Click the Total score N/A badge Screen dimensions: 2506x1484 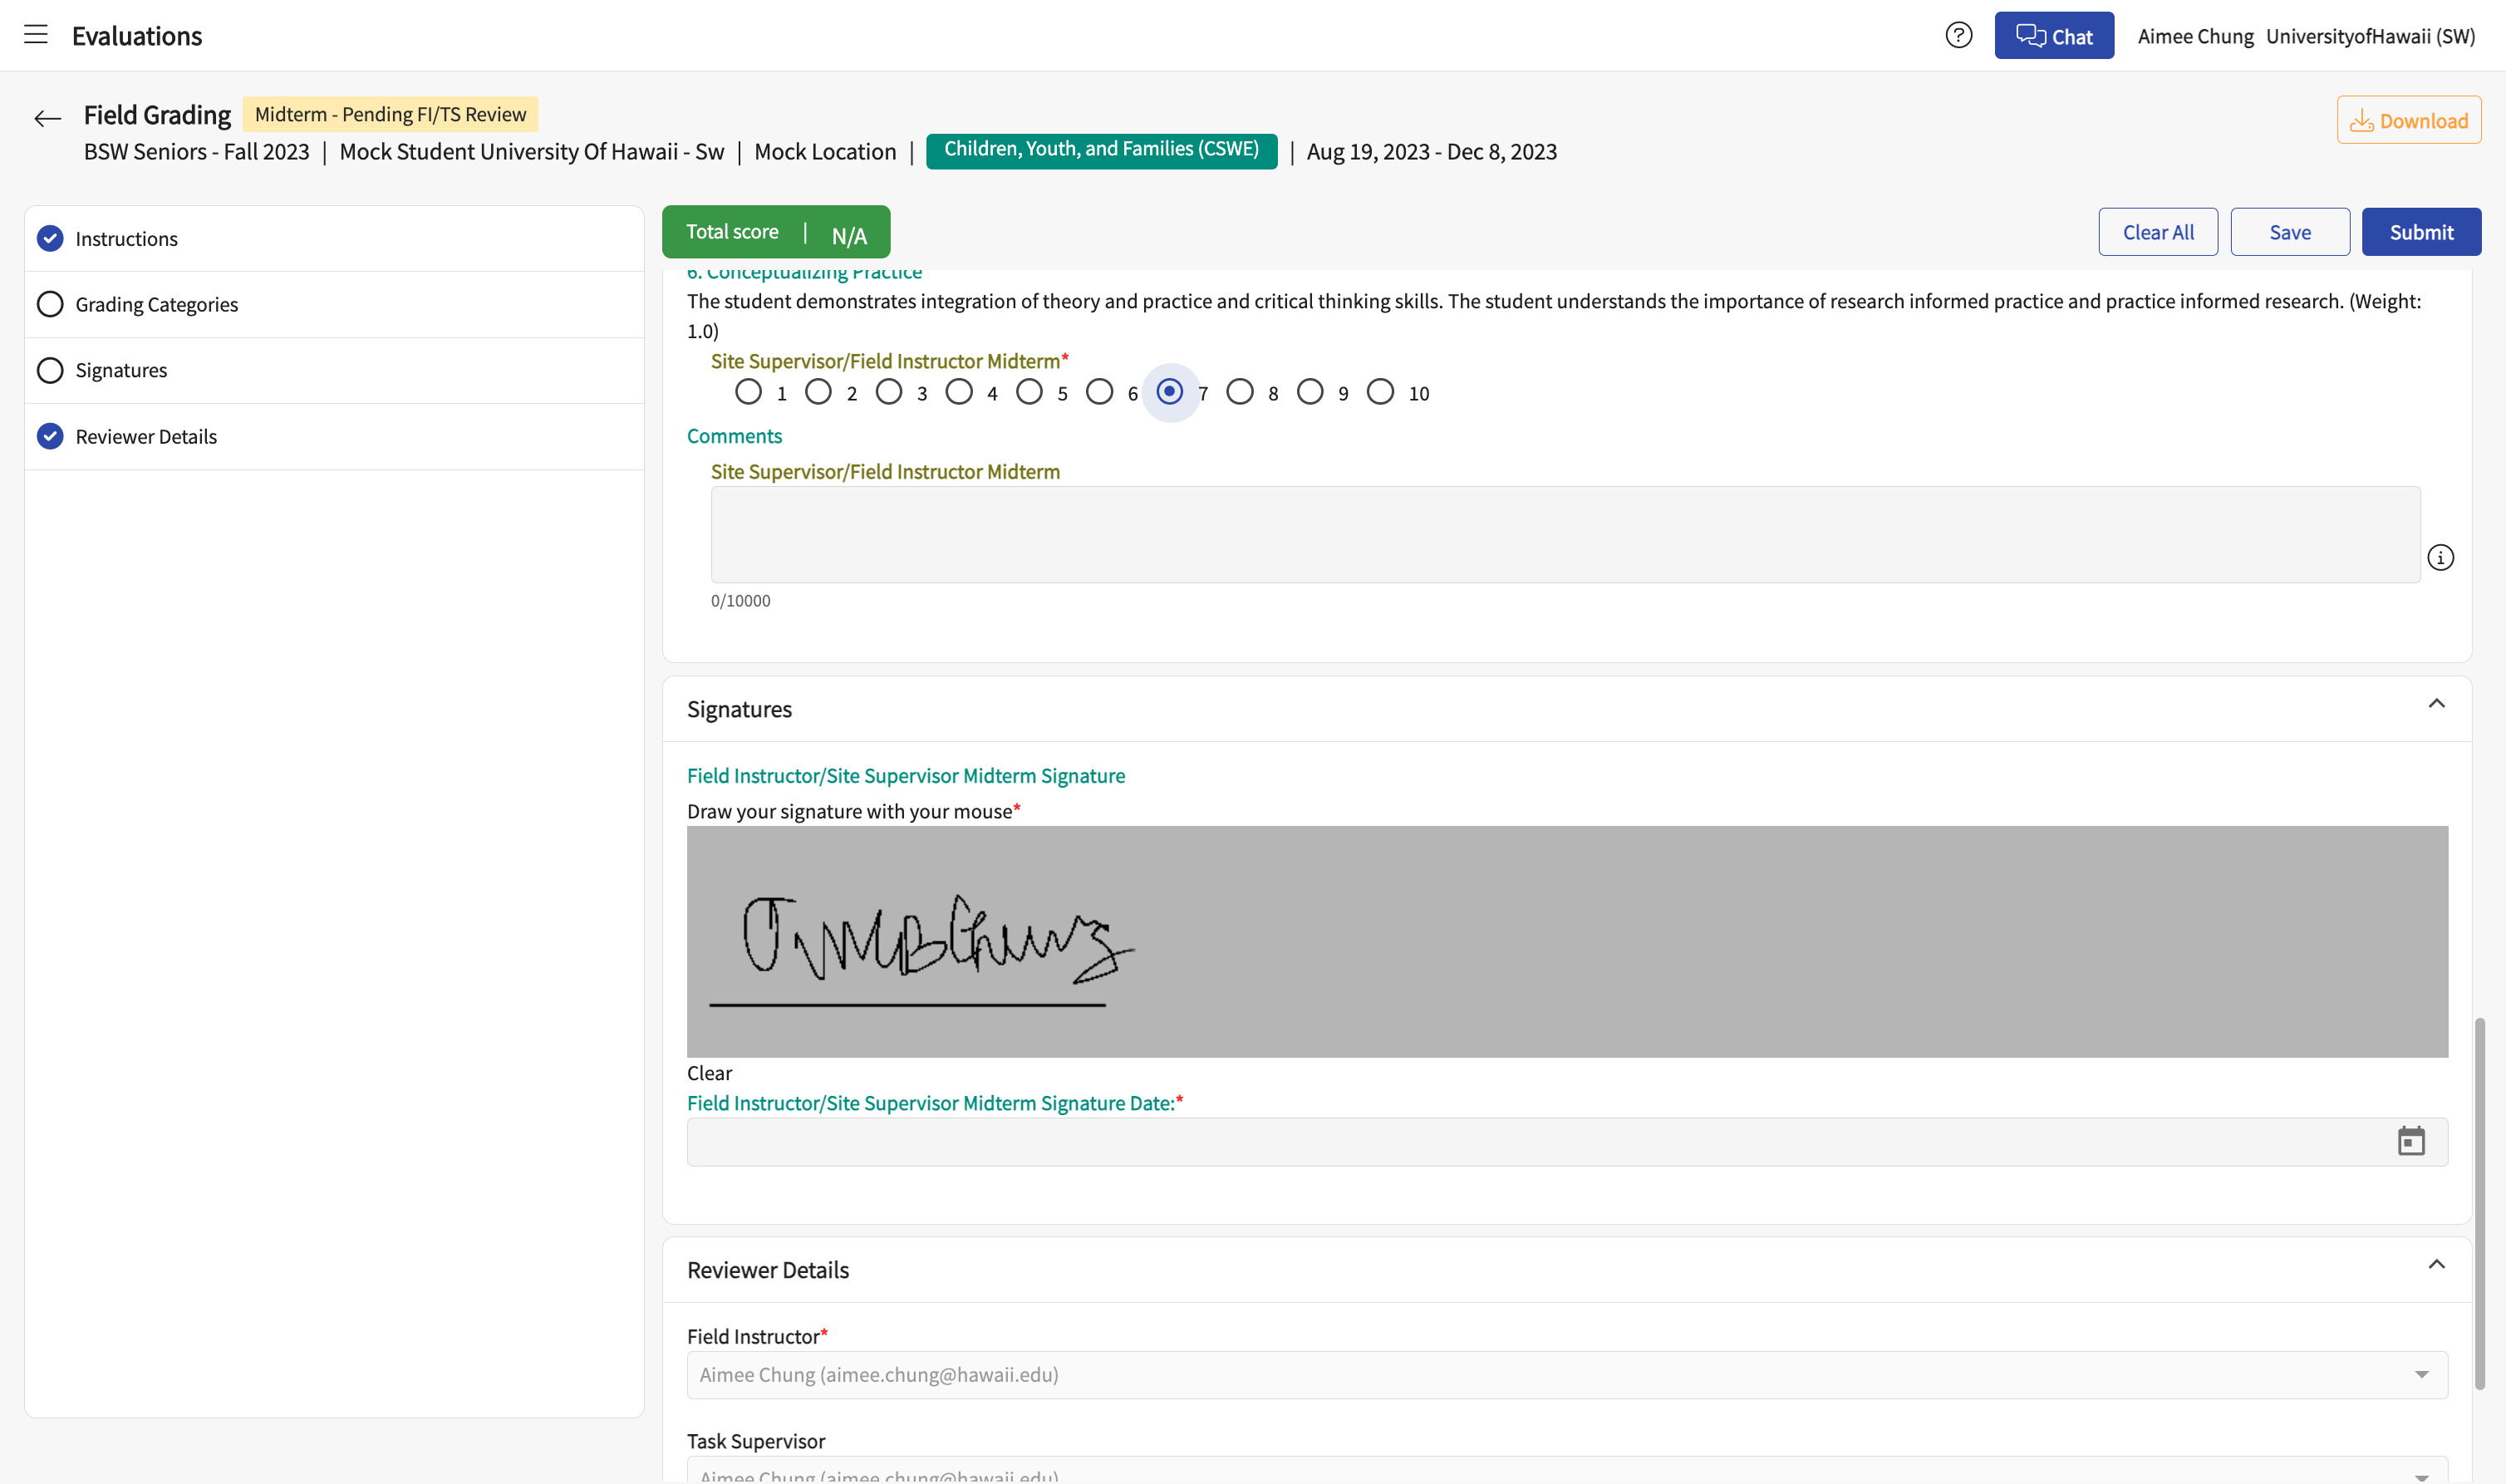[776, 232]
